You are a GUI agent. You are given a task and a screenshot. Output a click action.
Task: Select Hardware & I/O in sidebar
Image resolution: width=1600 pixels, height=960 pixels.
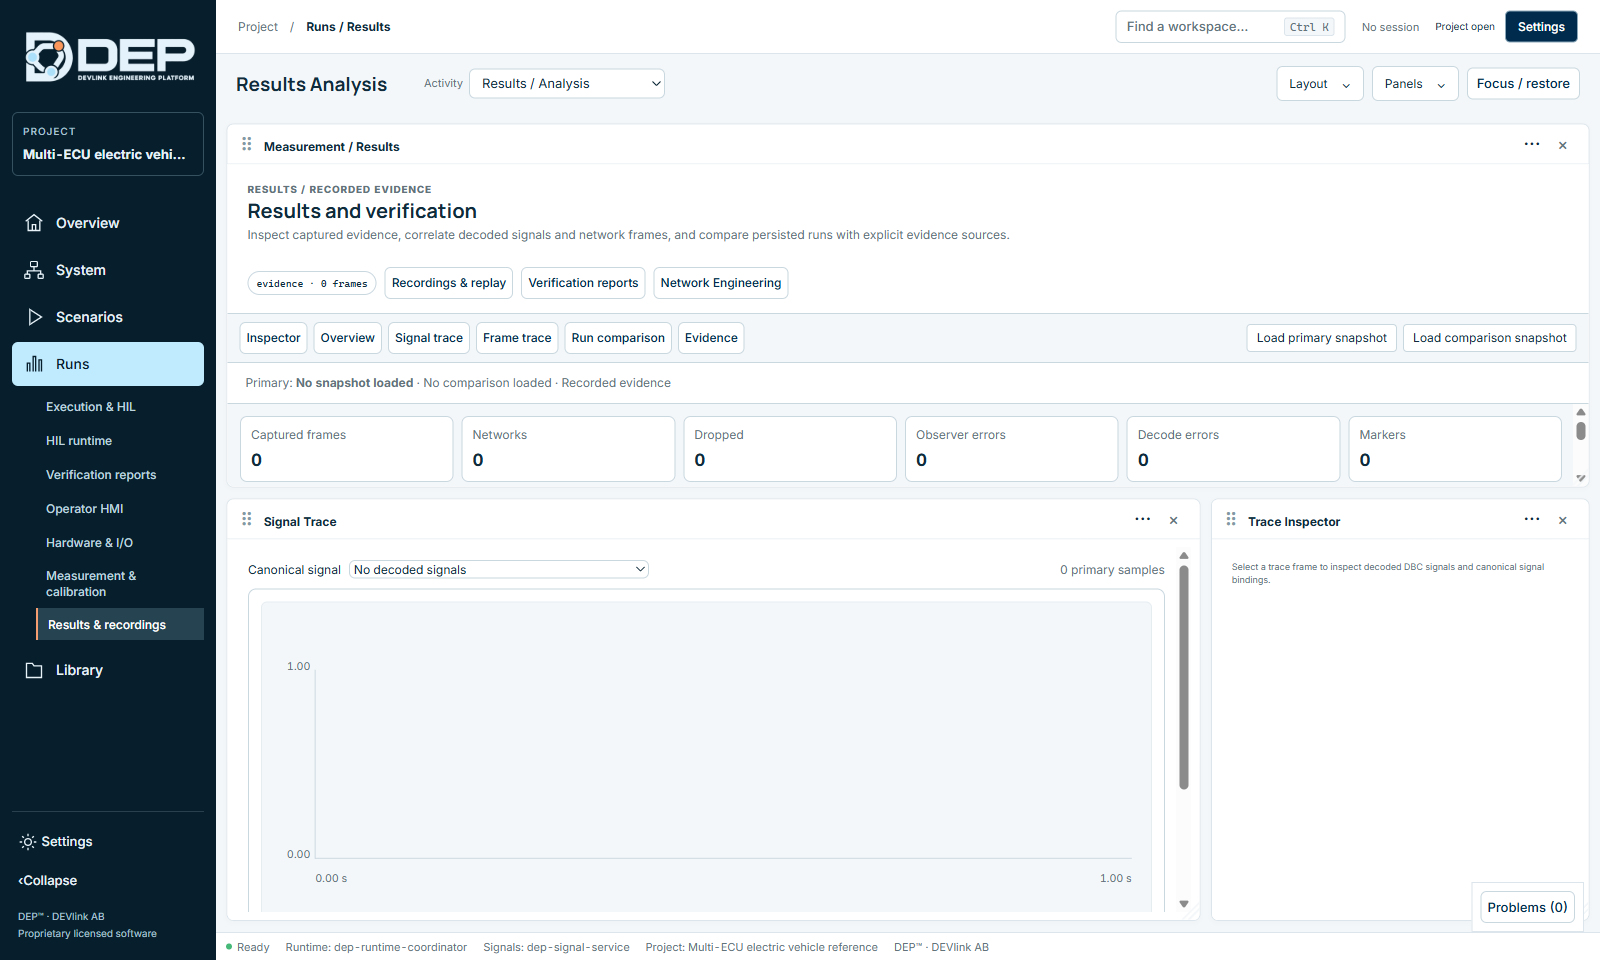click(89, 543)
